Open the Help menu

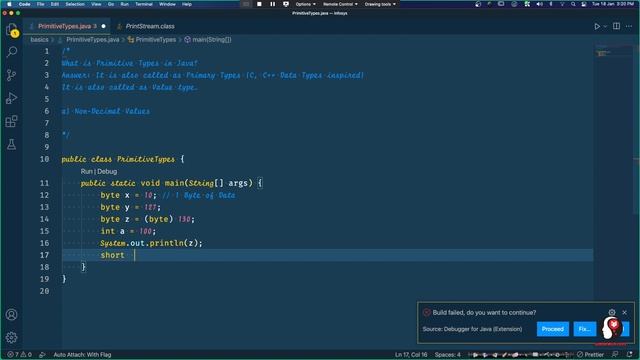187,4
